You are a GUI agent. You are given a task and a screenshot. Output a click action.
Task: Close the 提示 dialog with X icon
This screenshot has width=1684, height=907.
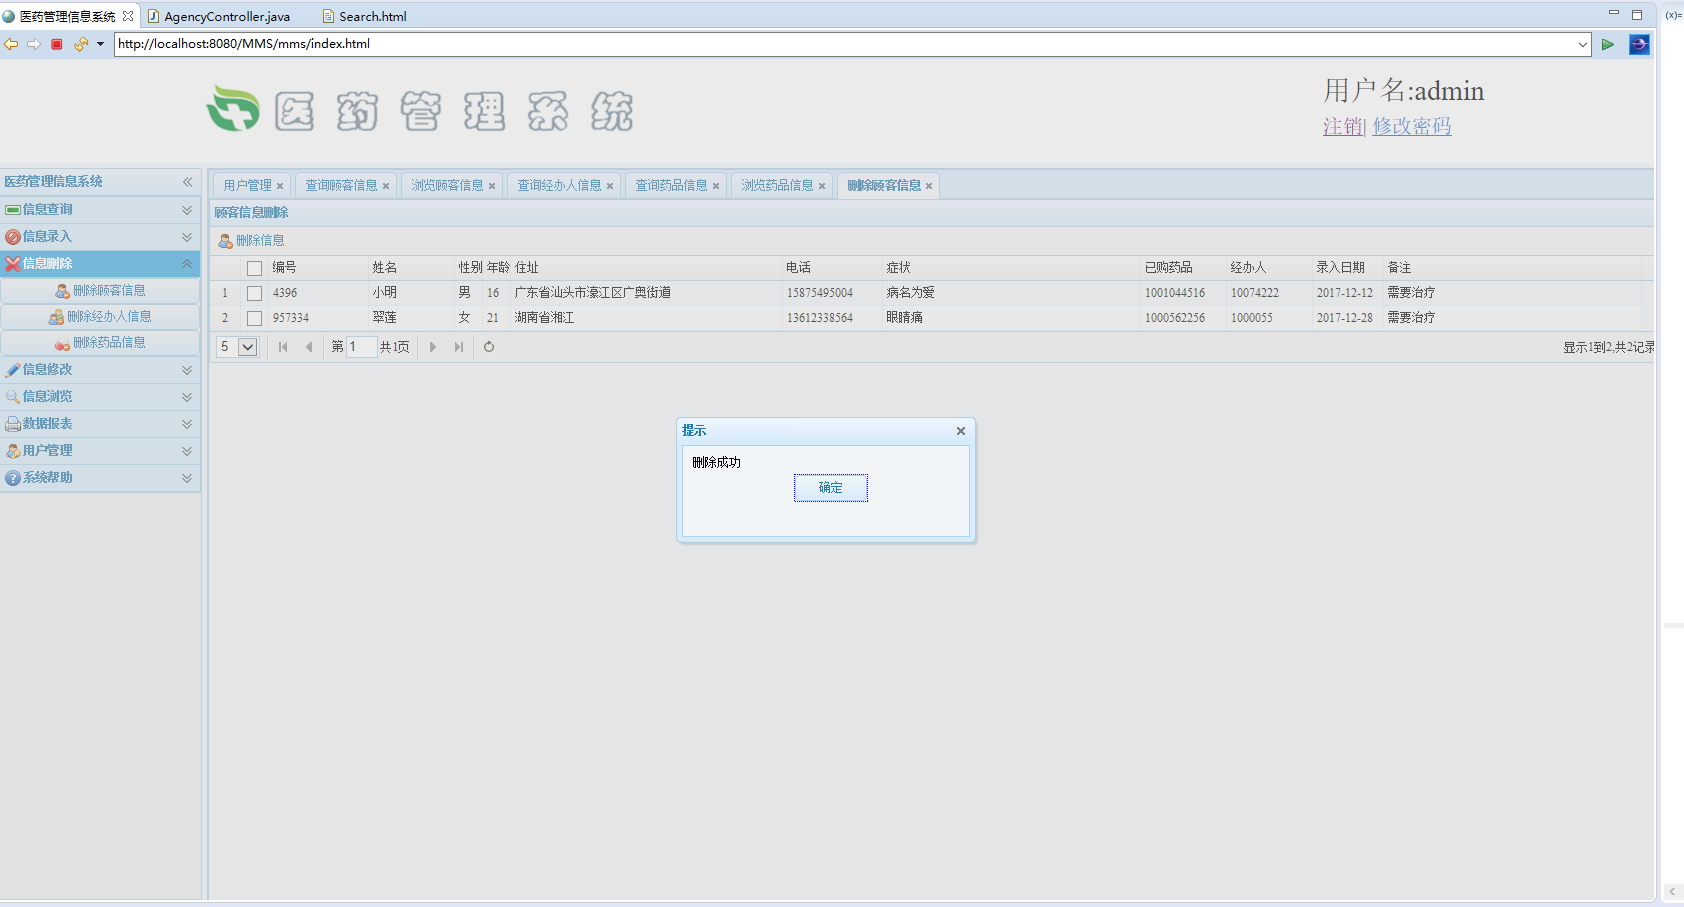pos(960,431)
